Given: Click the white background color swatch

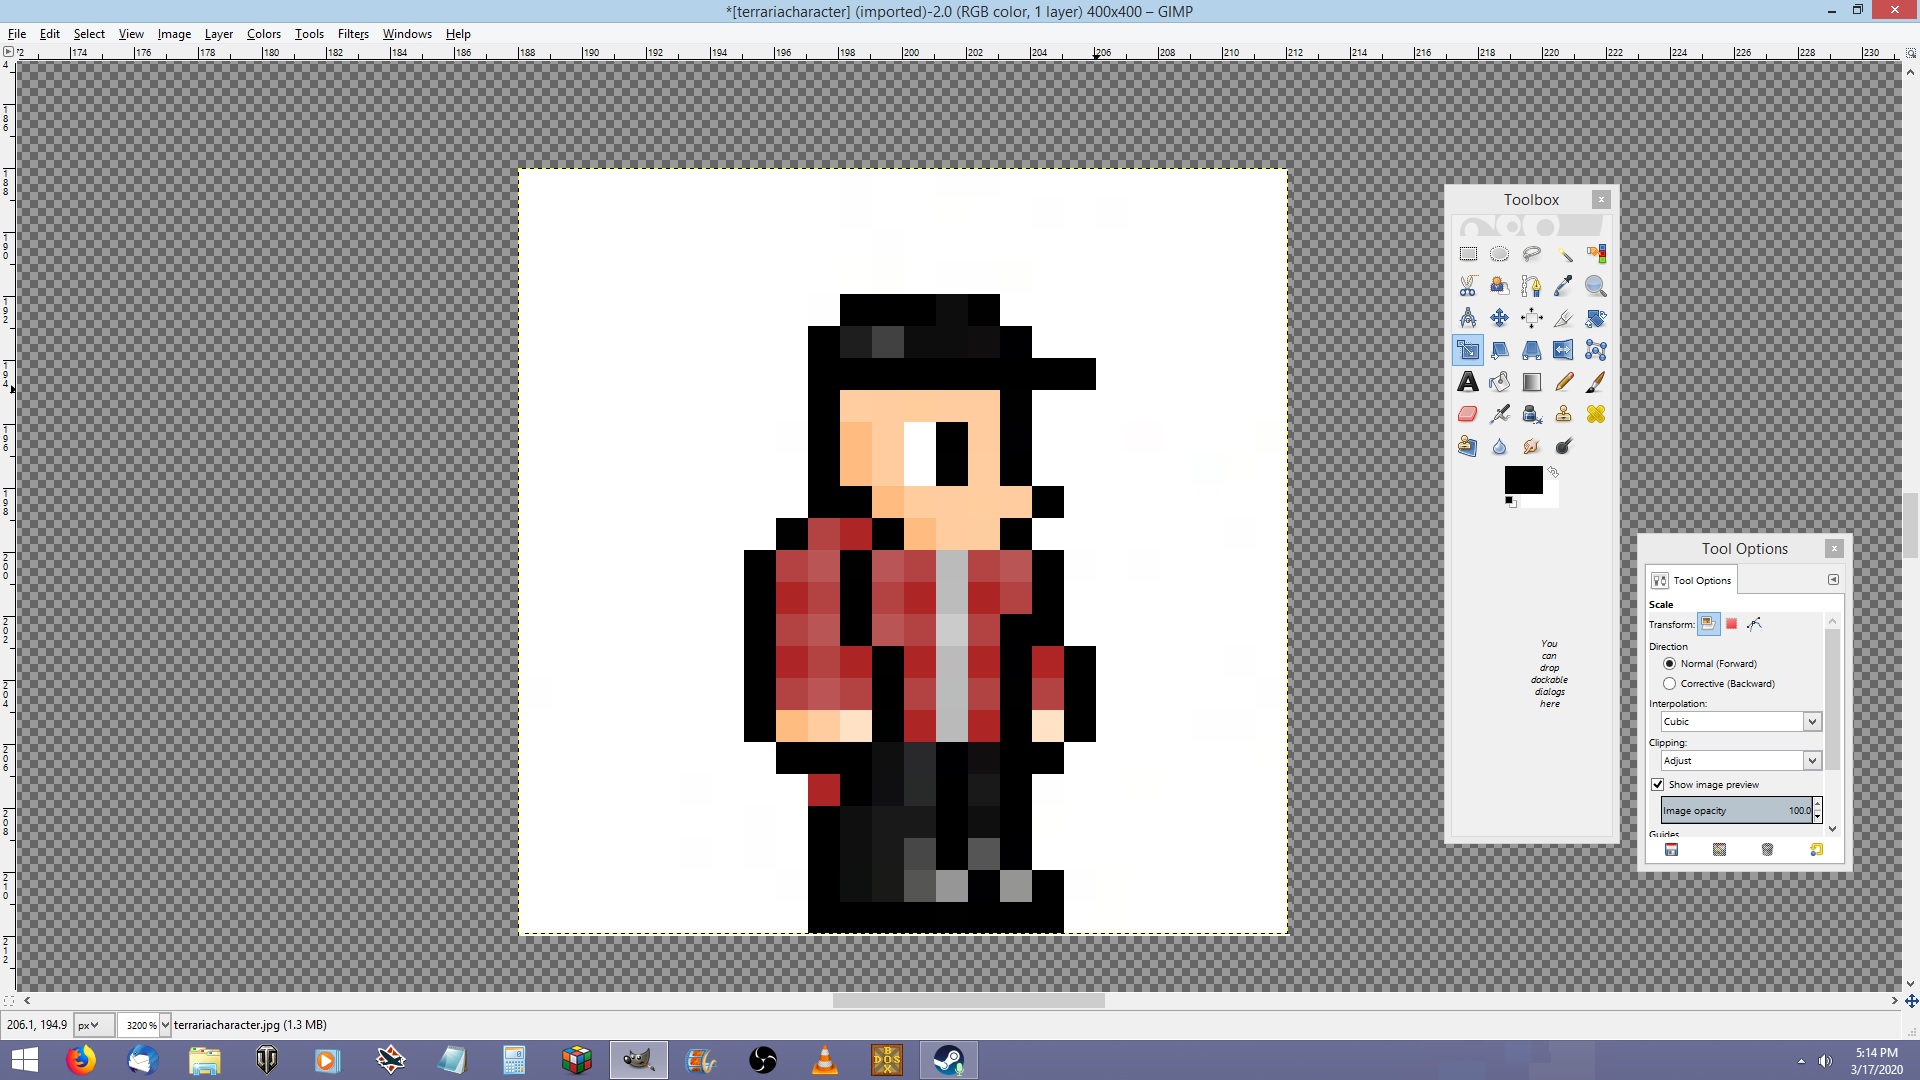Looking at the screenshot, I should [1550, 499].
